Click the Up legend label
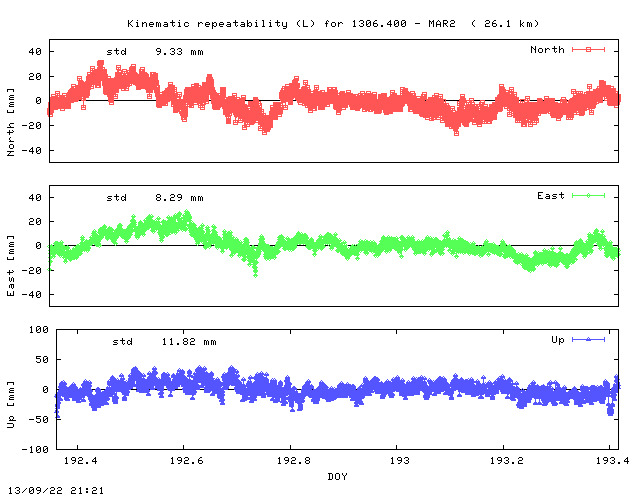The width and height of the screenshot is (640, 496). (x=558, y=340)
